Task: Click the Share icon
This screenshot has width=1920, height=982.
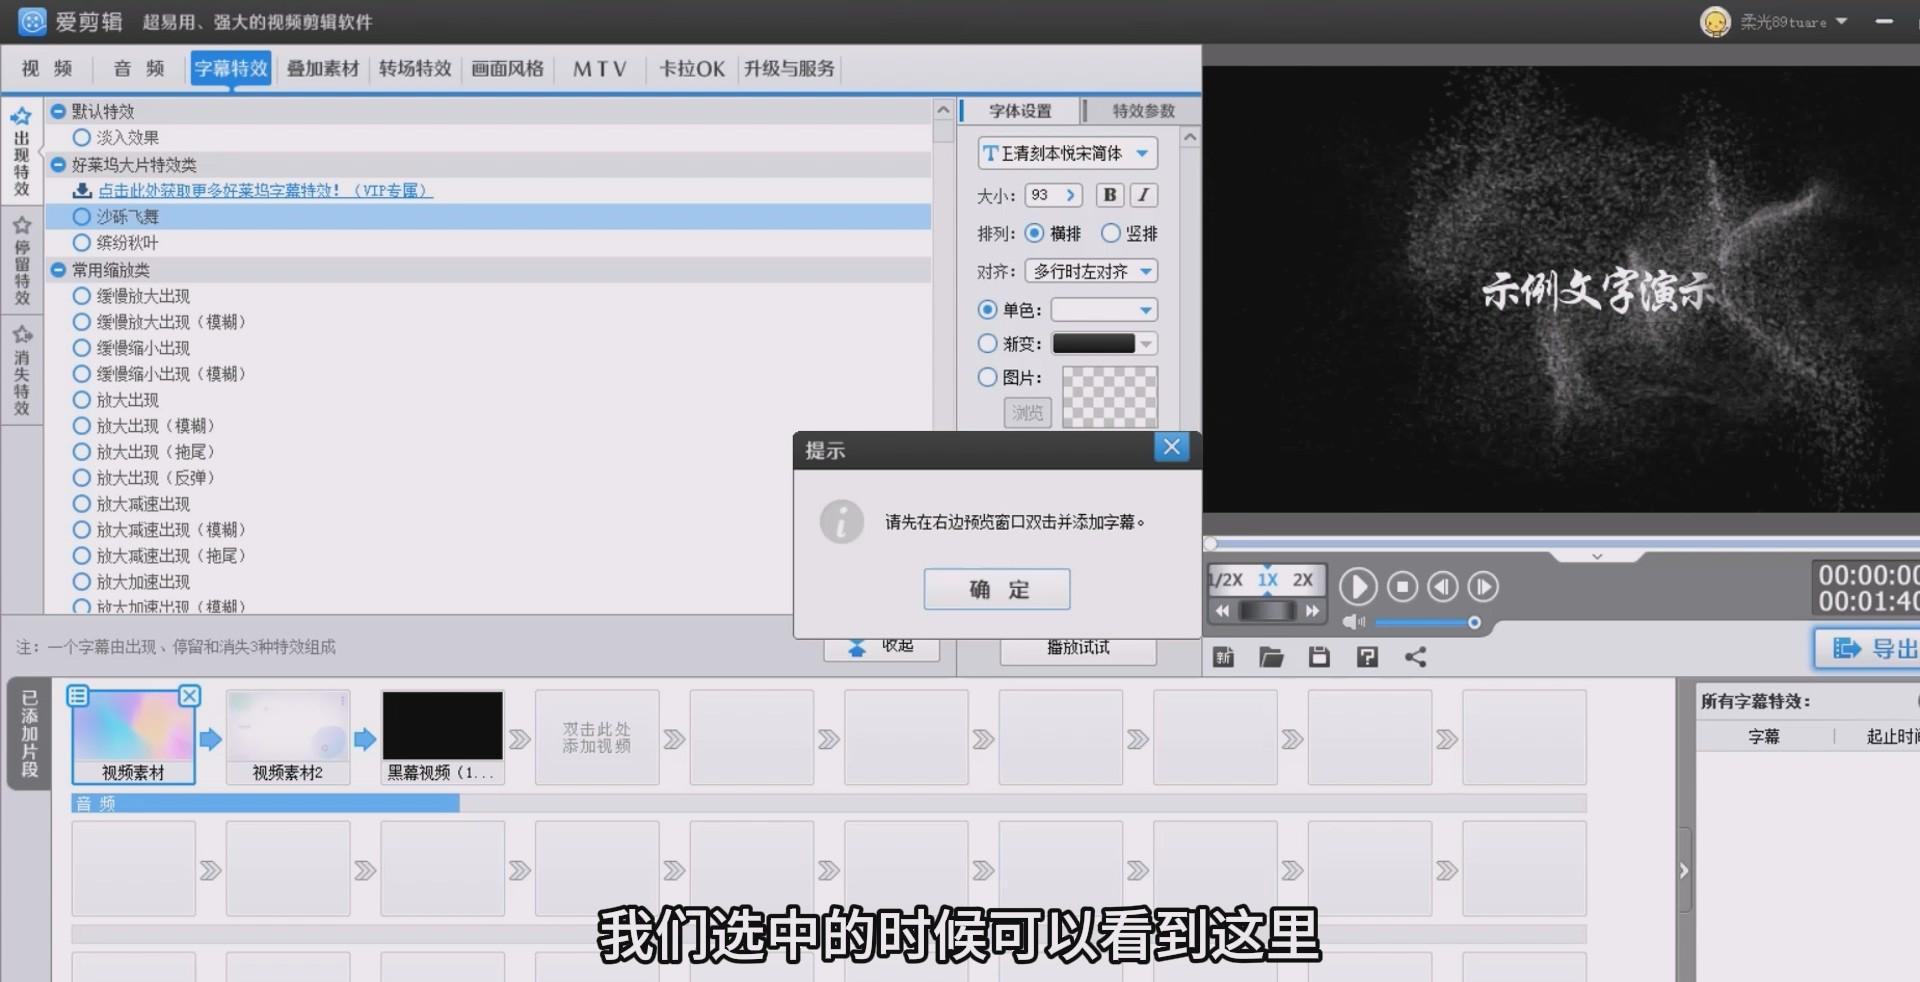Action: [1415, 657]
